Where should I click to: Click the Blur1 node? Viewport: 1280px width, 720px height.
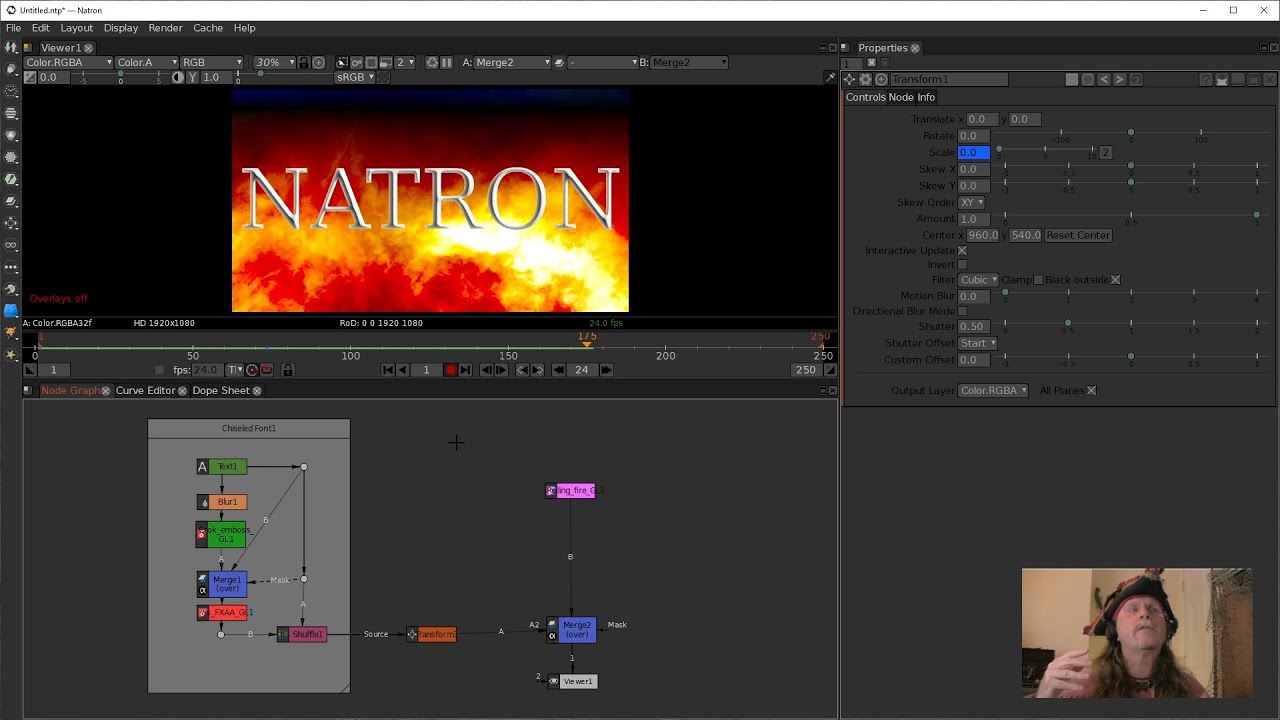(227, 502)
